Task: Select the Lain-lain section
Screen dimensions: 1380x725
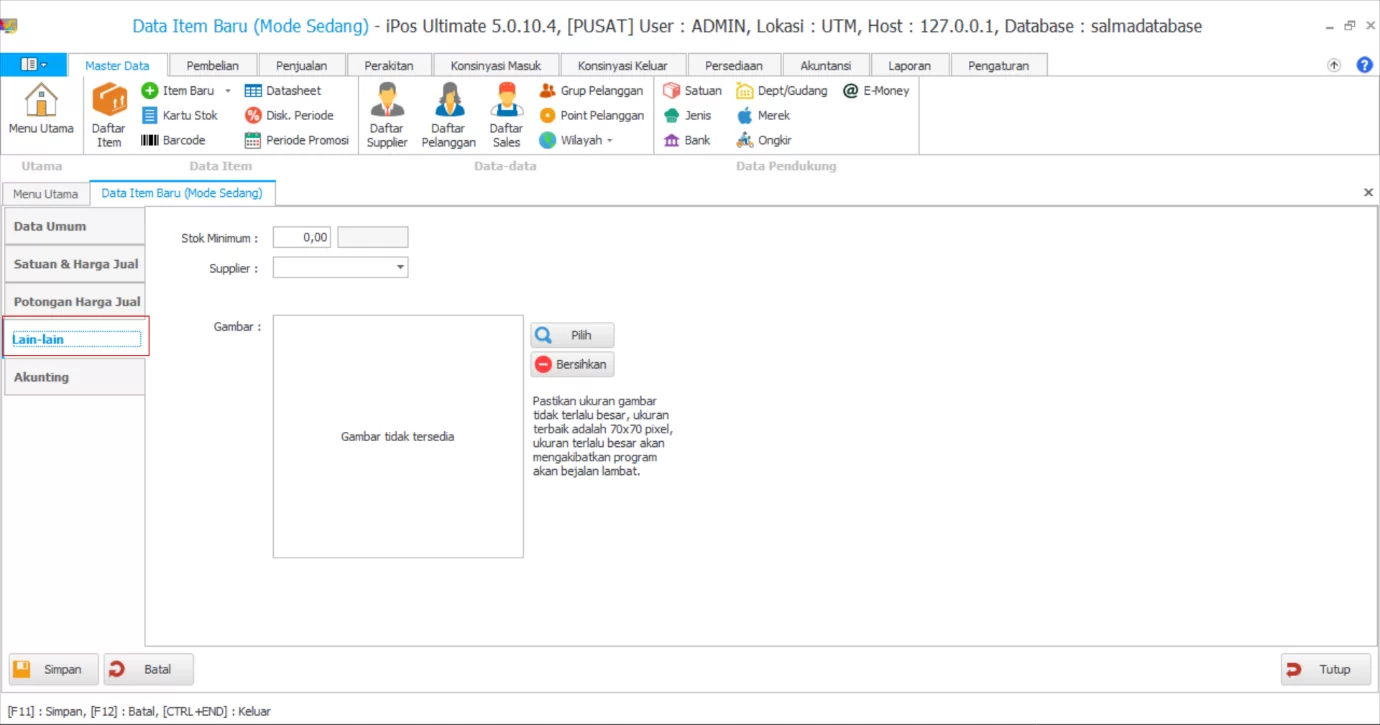Action: click(x=76, y=339)
